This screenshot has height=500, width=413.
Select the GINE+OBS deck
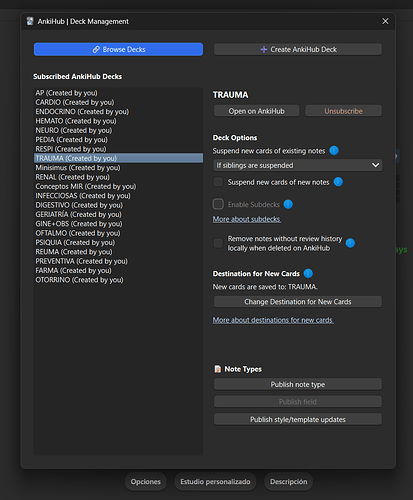tap(118, 224)
